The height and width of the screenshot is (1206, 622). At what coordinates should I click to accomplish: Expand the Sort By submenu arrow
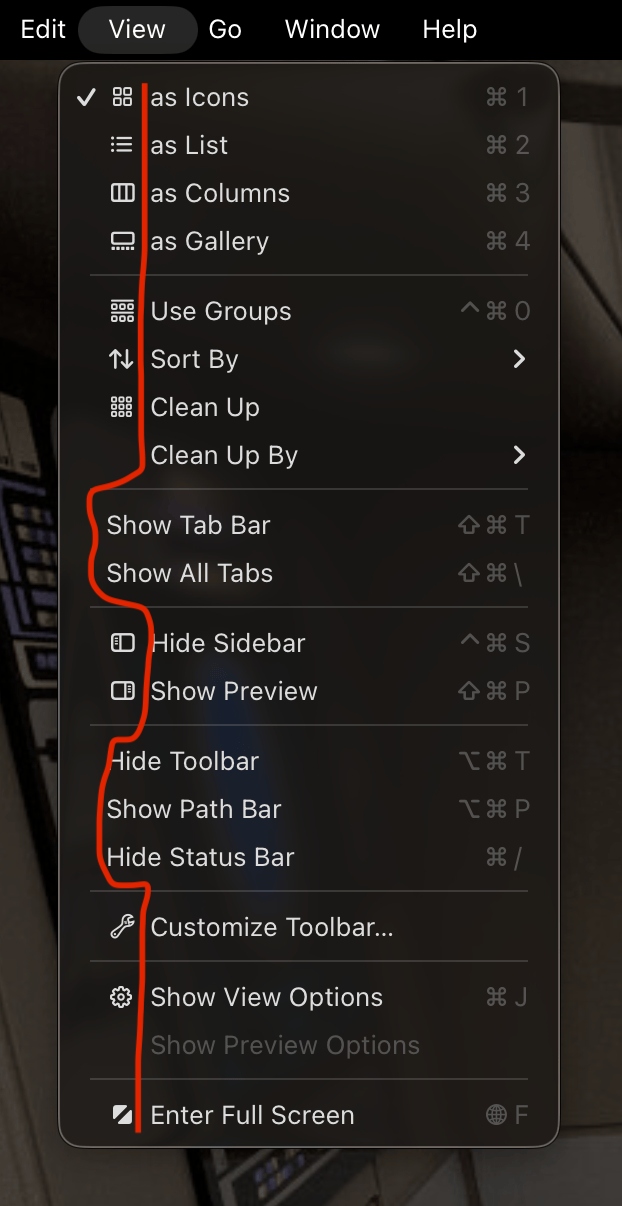click(x=519, y=359)
